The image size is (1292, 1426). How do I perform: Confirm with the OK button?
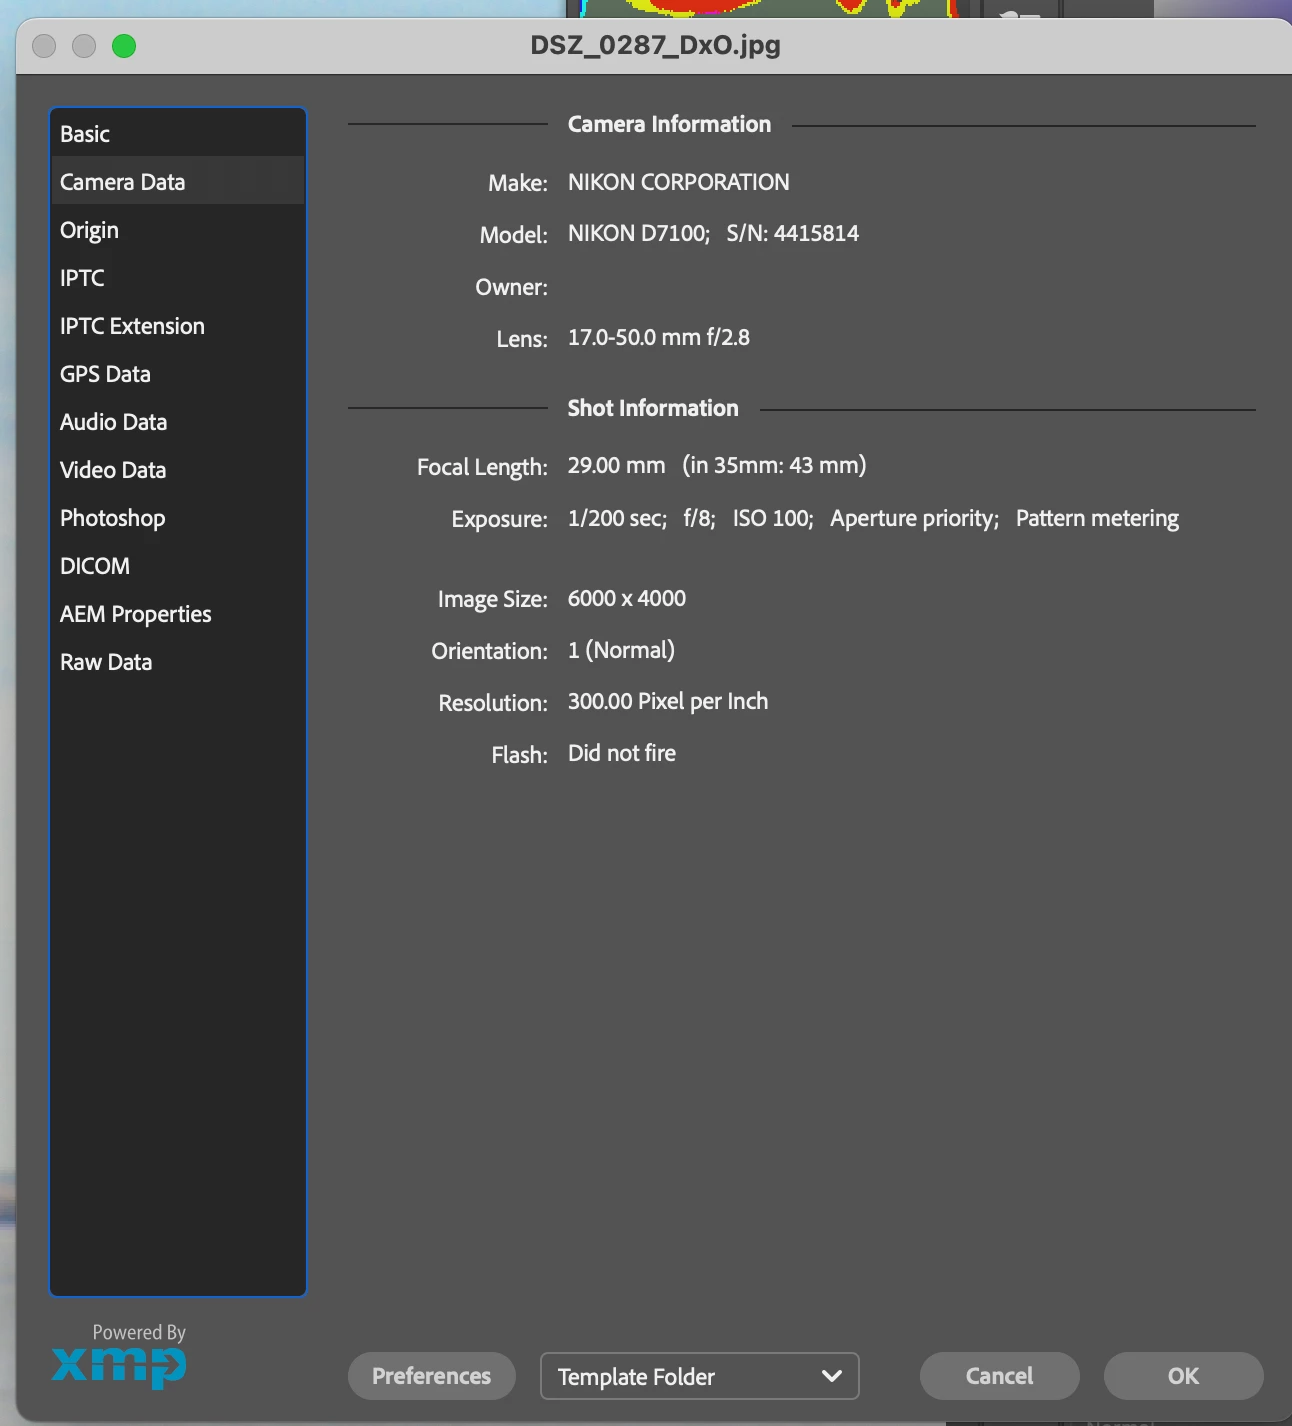point(1183,1376)
